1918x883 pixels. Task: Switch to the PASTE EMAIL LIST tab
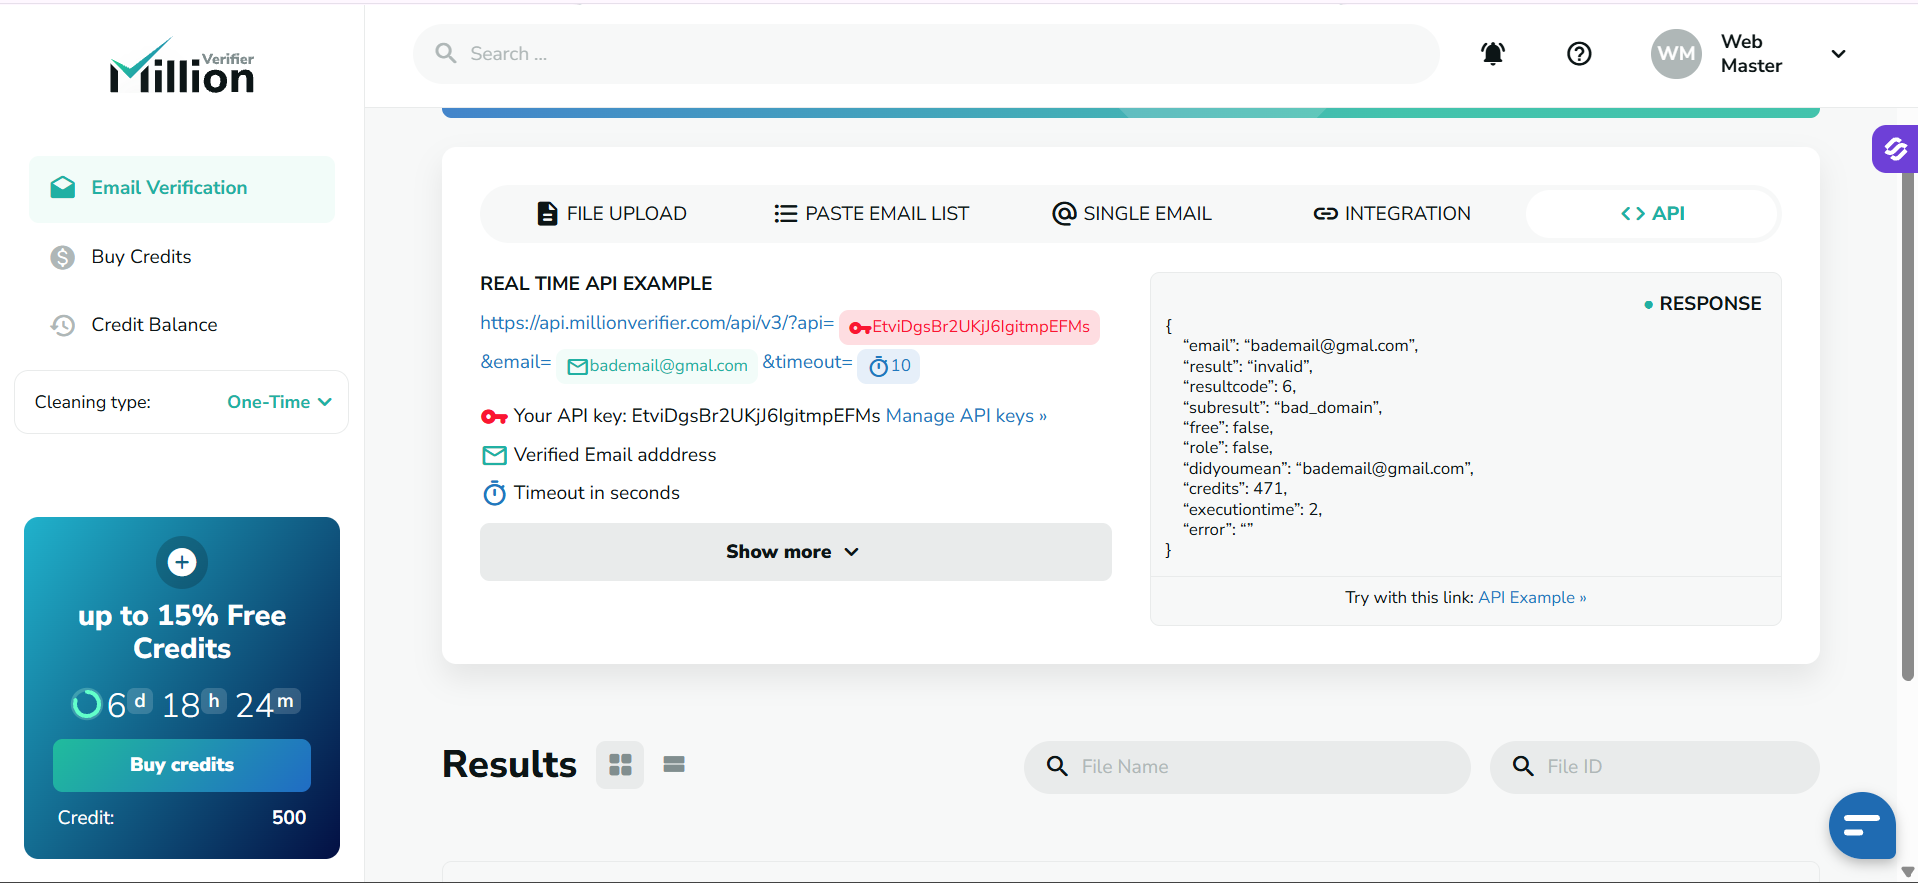(871, 214)
